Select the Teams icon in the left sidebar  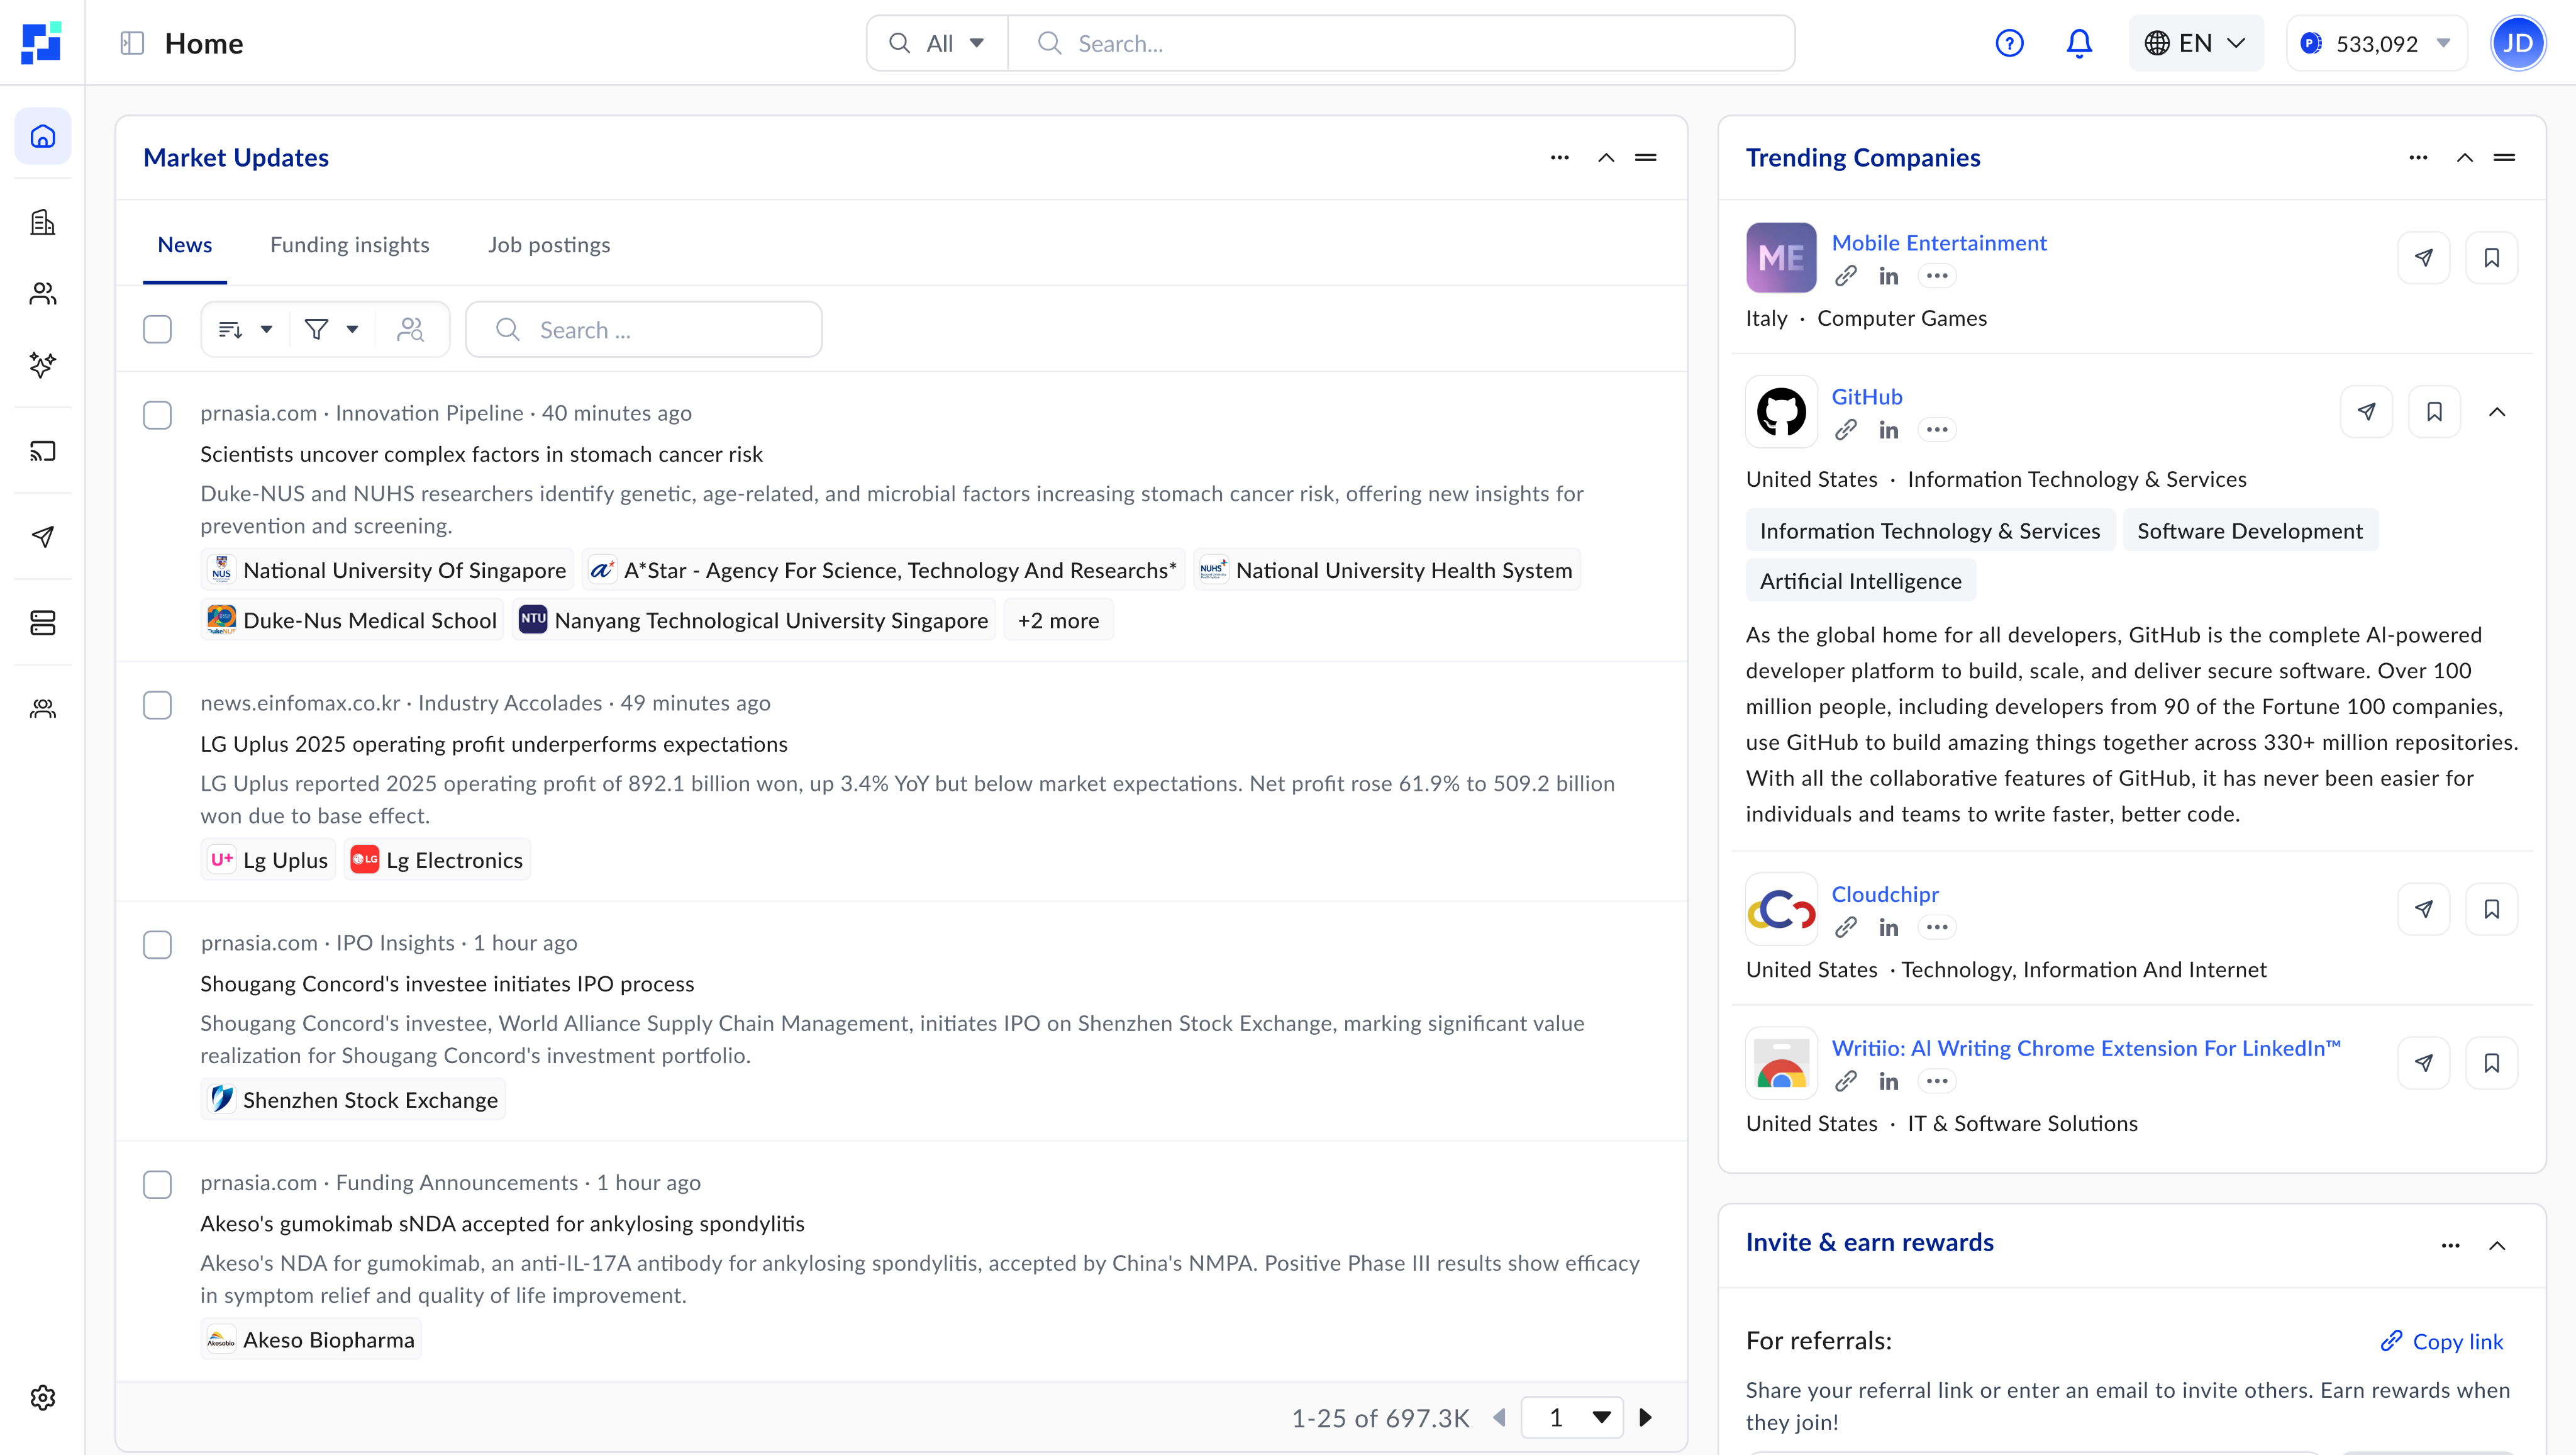pyautogui.click(x=42, y=709)
